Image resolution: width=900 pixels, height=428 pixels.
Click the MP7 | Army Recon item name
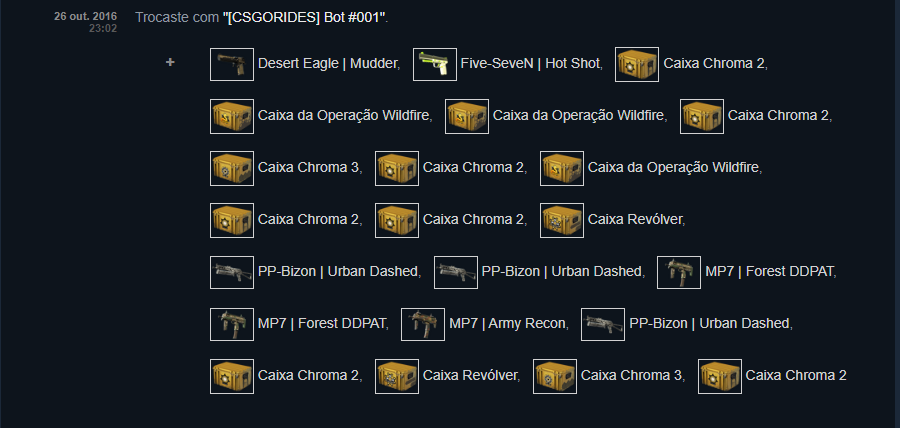507,324
